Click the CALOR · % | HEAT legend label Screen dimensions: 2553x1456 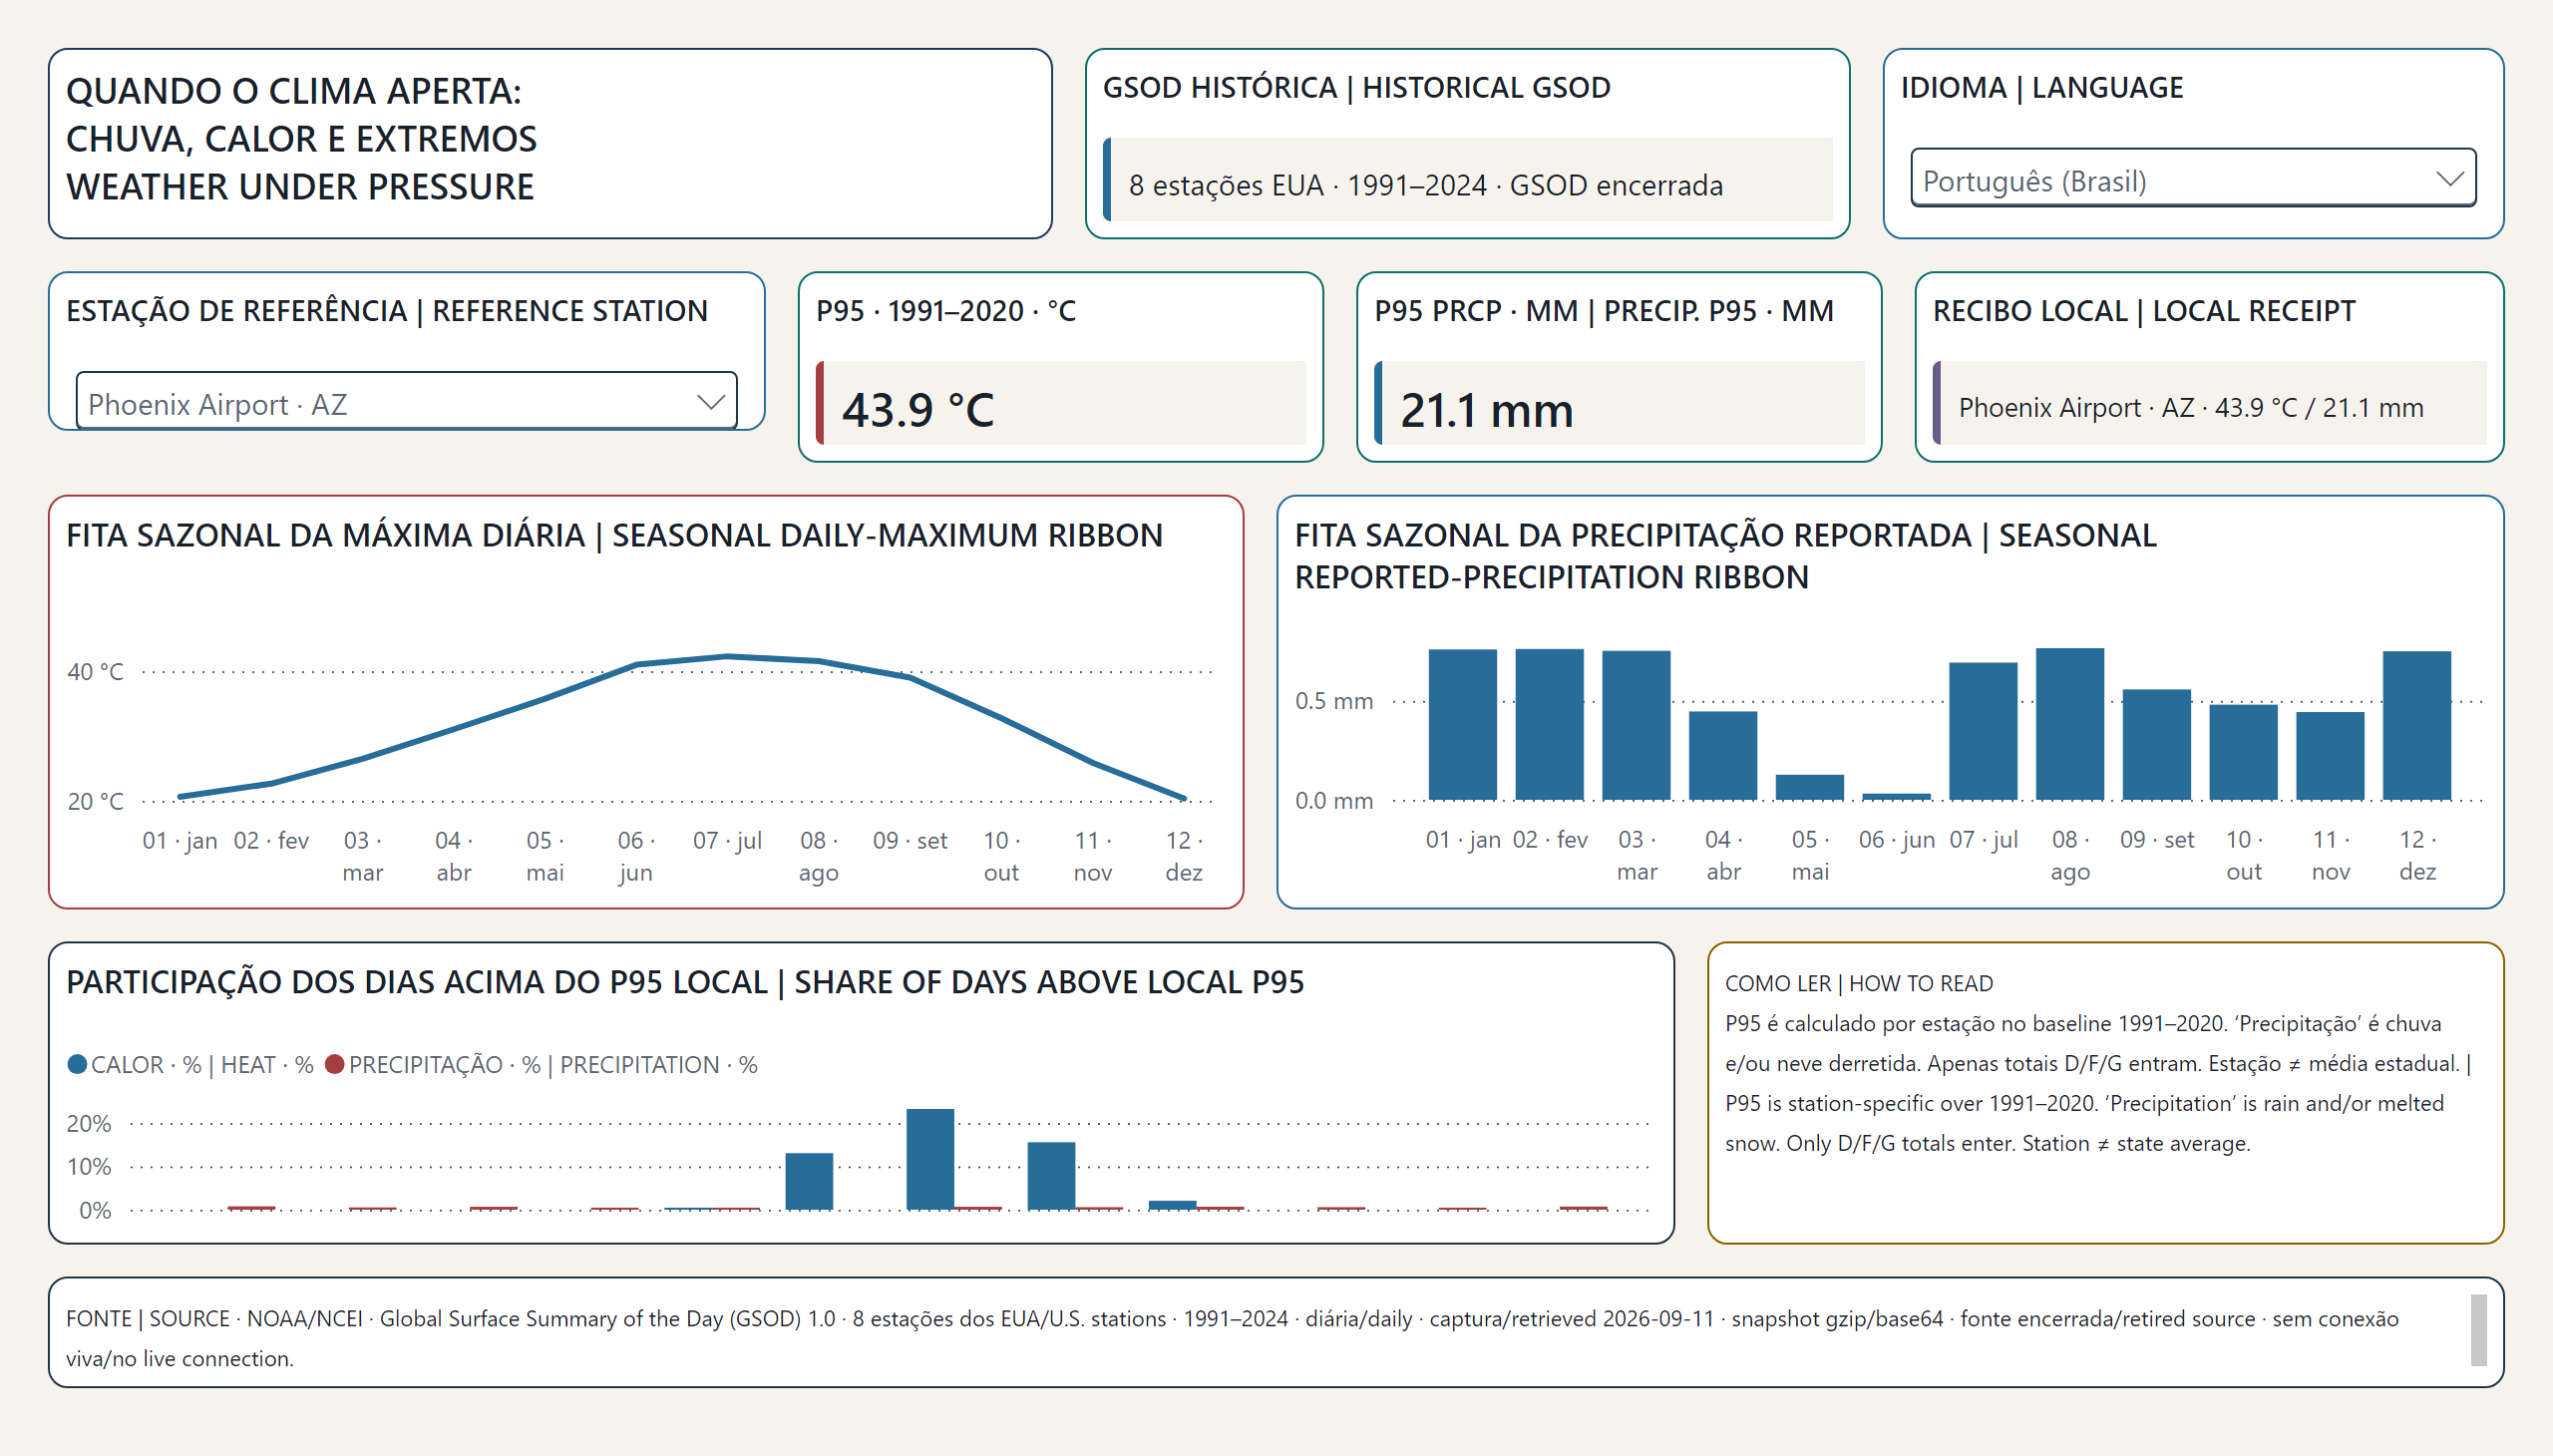(202, 1064)
